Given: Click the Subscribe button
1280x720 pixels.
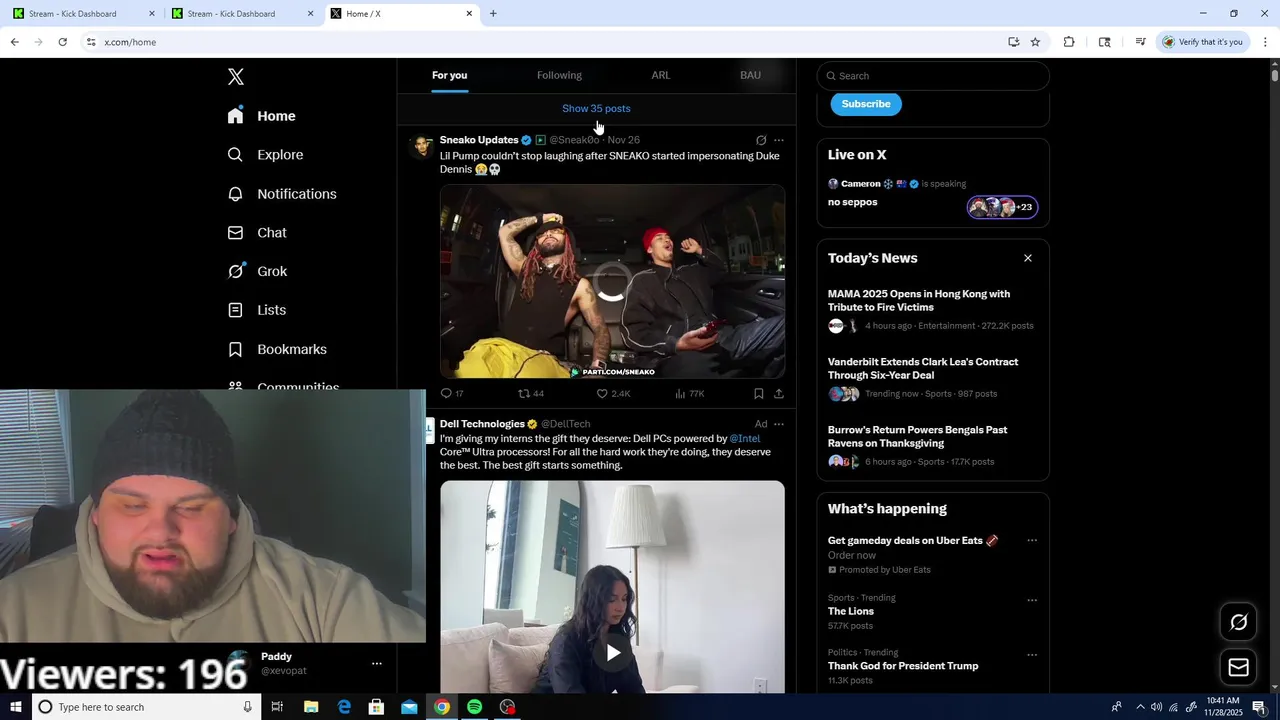Looking at the screenshot, I should pyautogui.click(x=866, y=104).
